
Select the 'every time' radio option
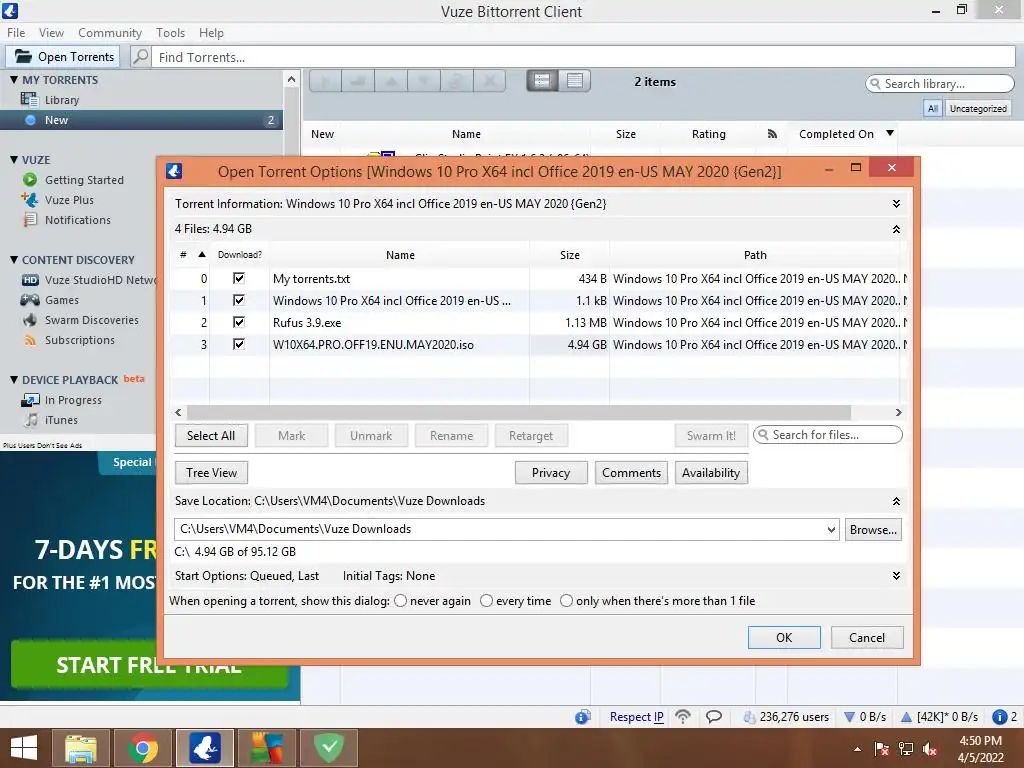(487, 601)
